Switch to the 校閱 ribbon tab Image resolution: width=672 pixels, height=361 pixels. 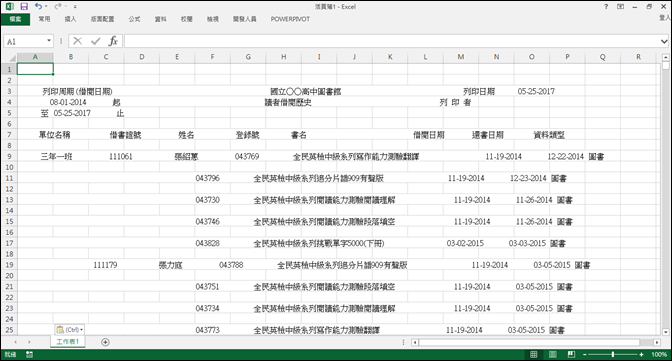point(186,19)
